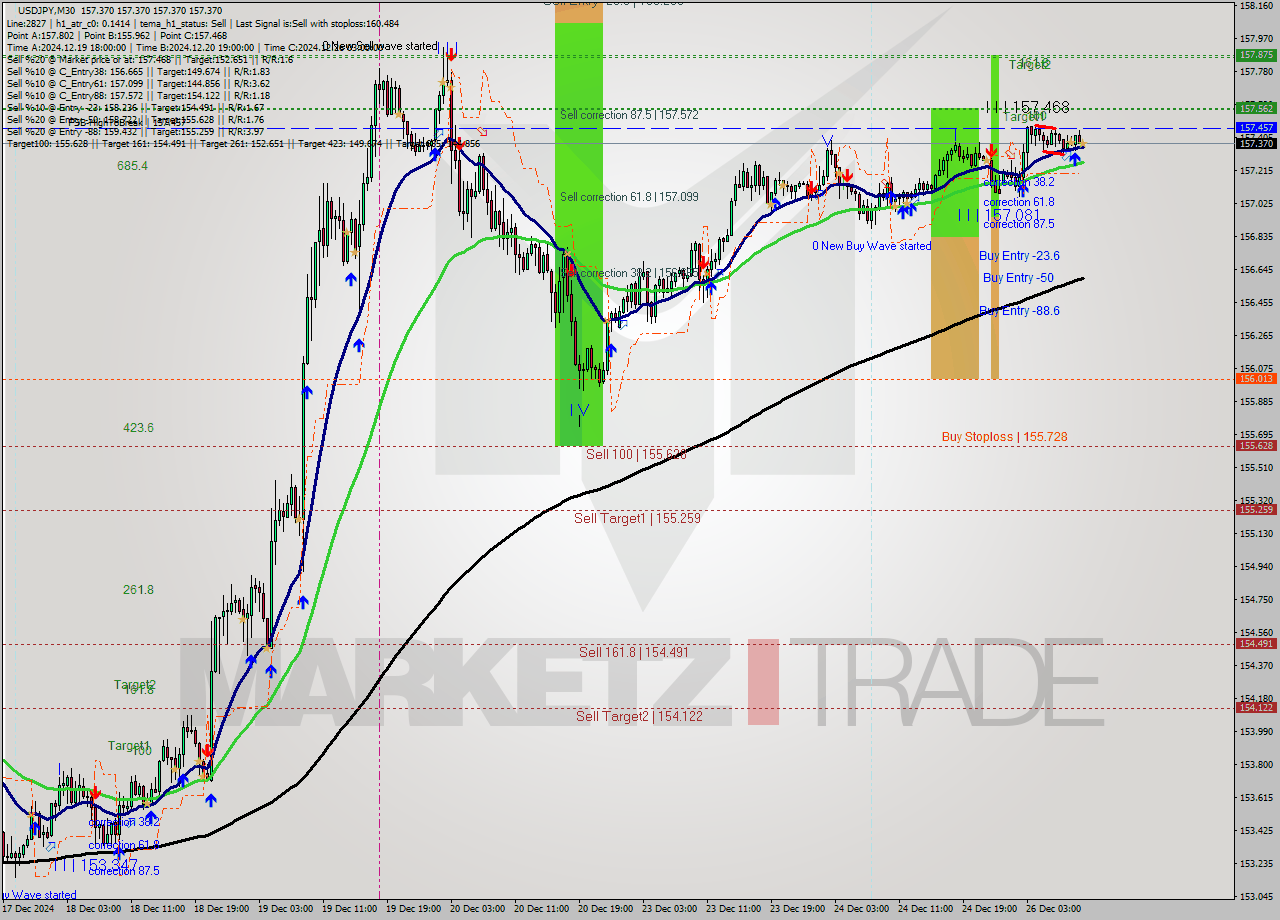Click the red 154.122 price tag on axis
Screen dimensions: 1280x920
coord(1256,708)
